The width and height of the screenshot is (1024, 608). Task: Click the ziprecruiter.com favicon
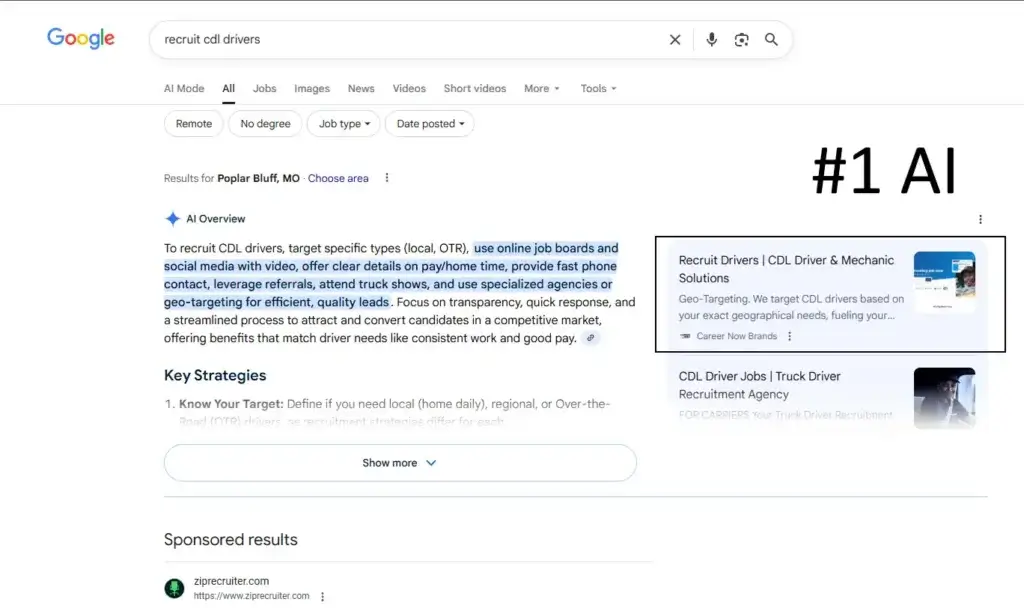(x=172, y=588)
